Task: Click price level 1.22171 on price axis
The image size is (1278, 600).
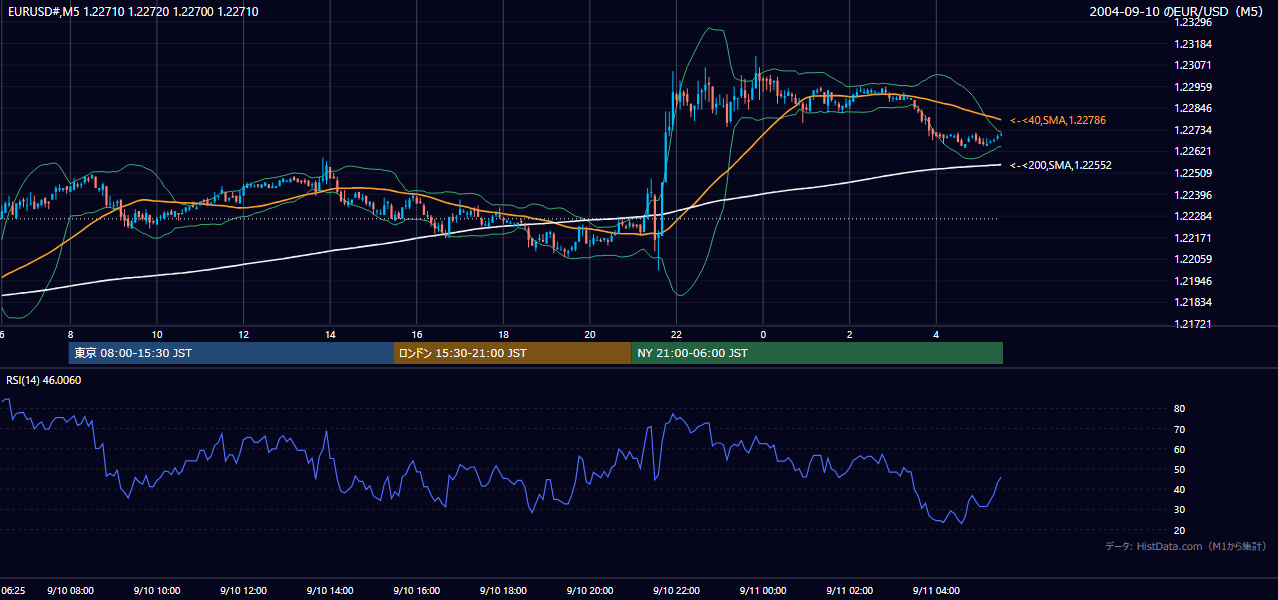Action: 1192,238
